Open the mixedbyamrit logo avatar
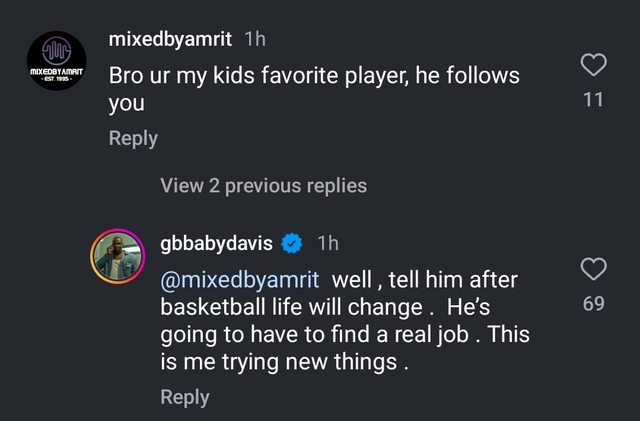Screen dimensions: 640x421 click(x=55, y=61)
